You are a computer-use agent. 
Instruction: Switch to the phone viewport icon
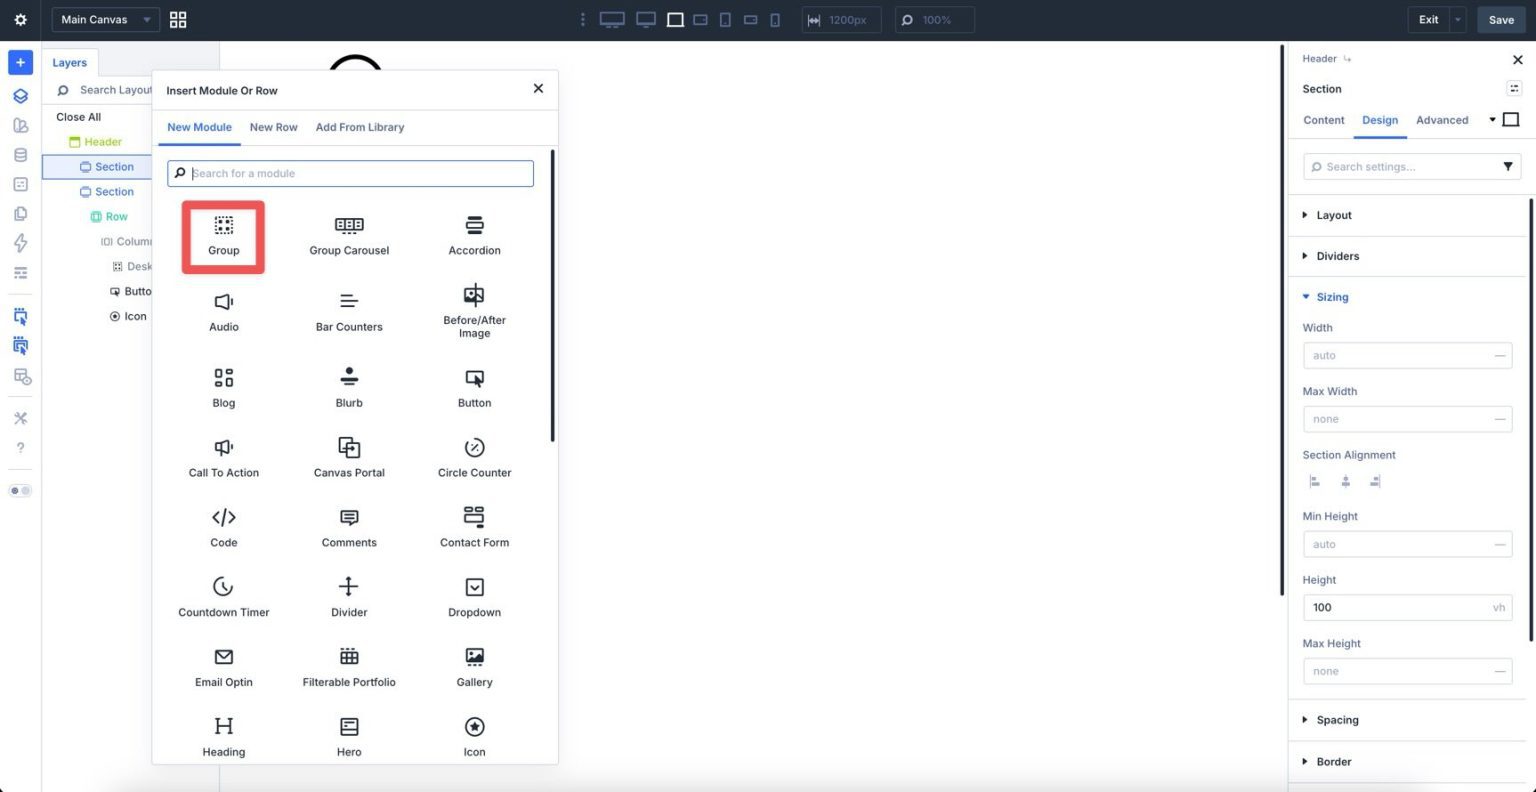pyautogui.click(x=775, y=20)
